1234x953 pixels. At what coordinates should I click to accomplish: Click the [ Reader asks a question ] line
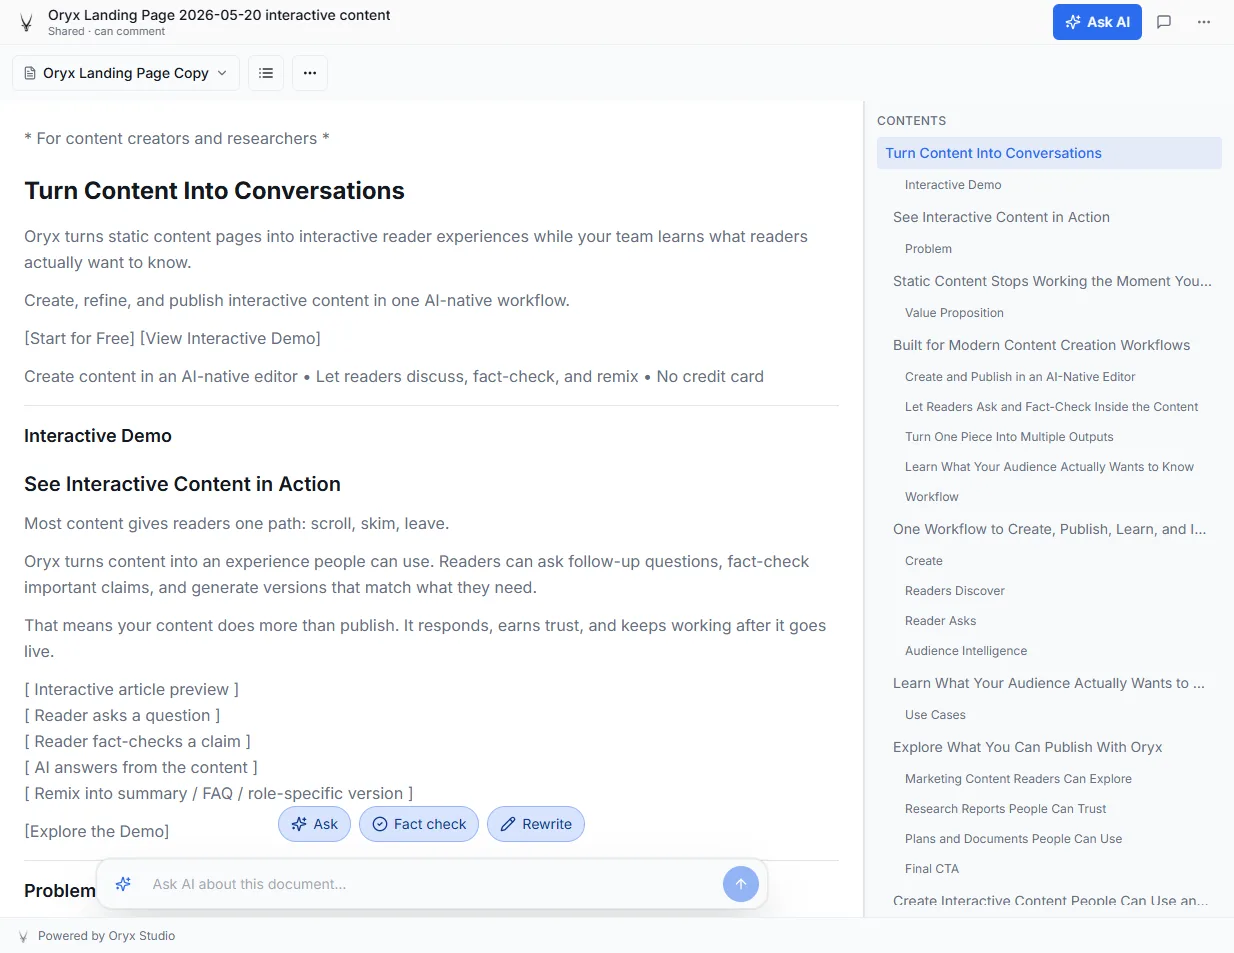pos(122,715)
